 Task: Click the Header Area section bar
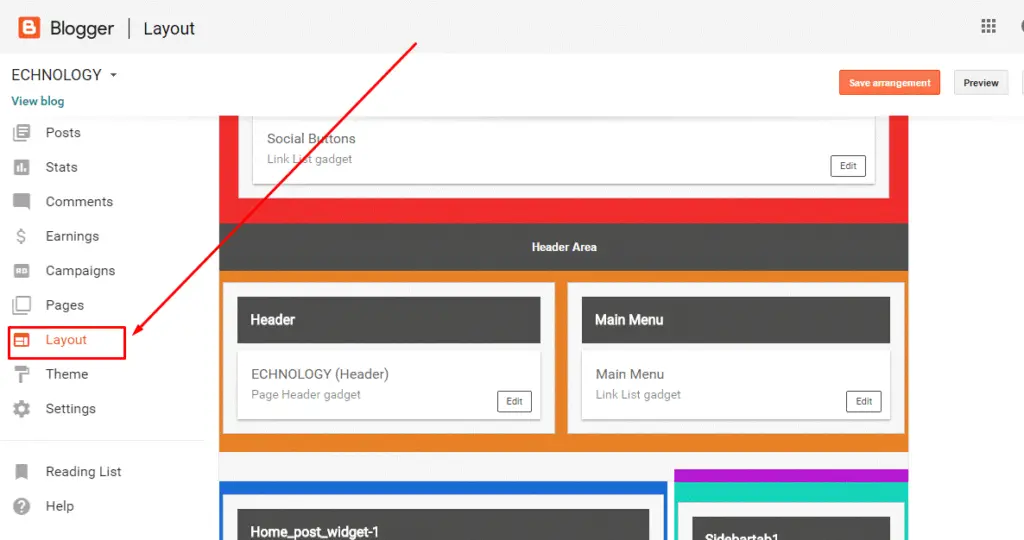tap(564, 247)
